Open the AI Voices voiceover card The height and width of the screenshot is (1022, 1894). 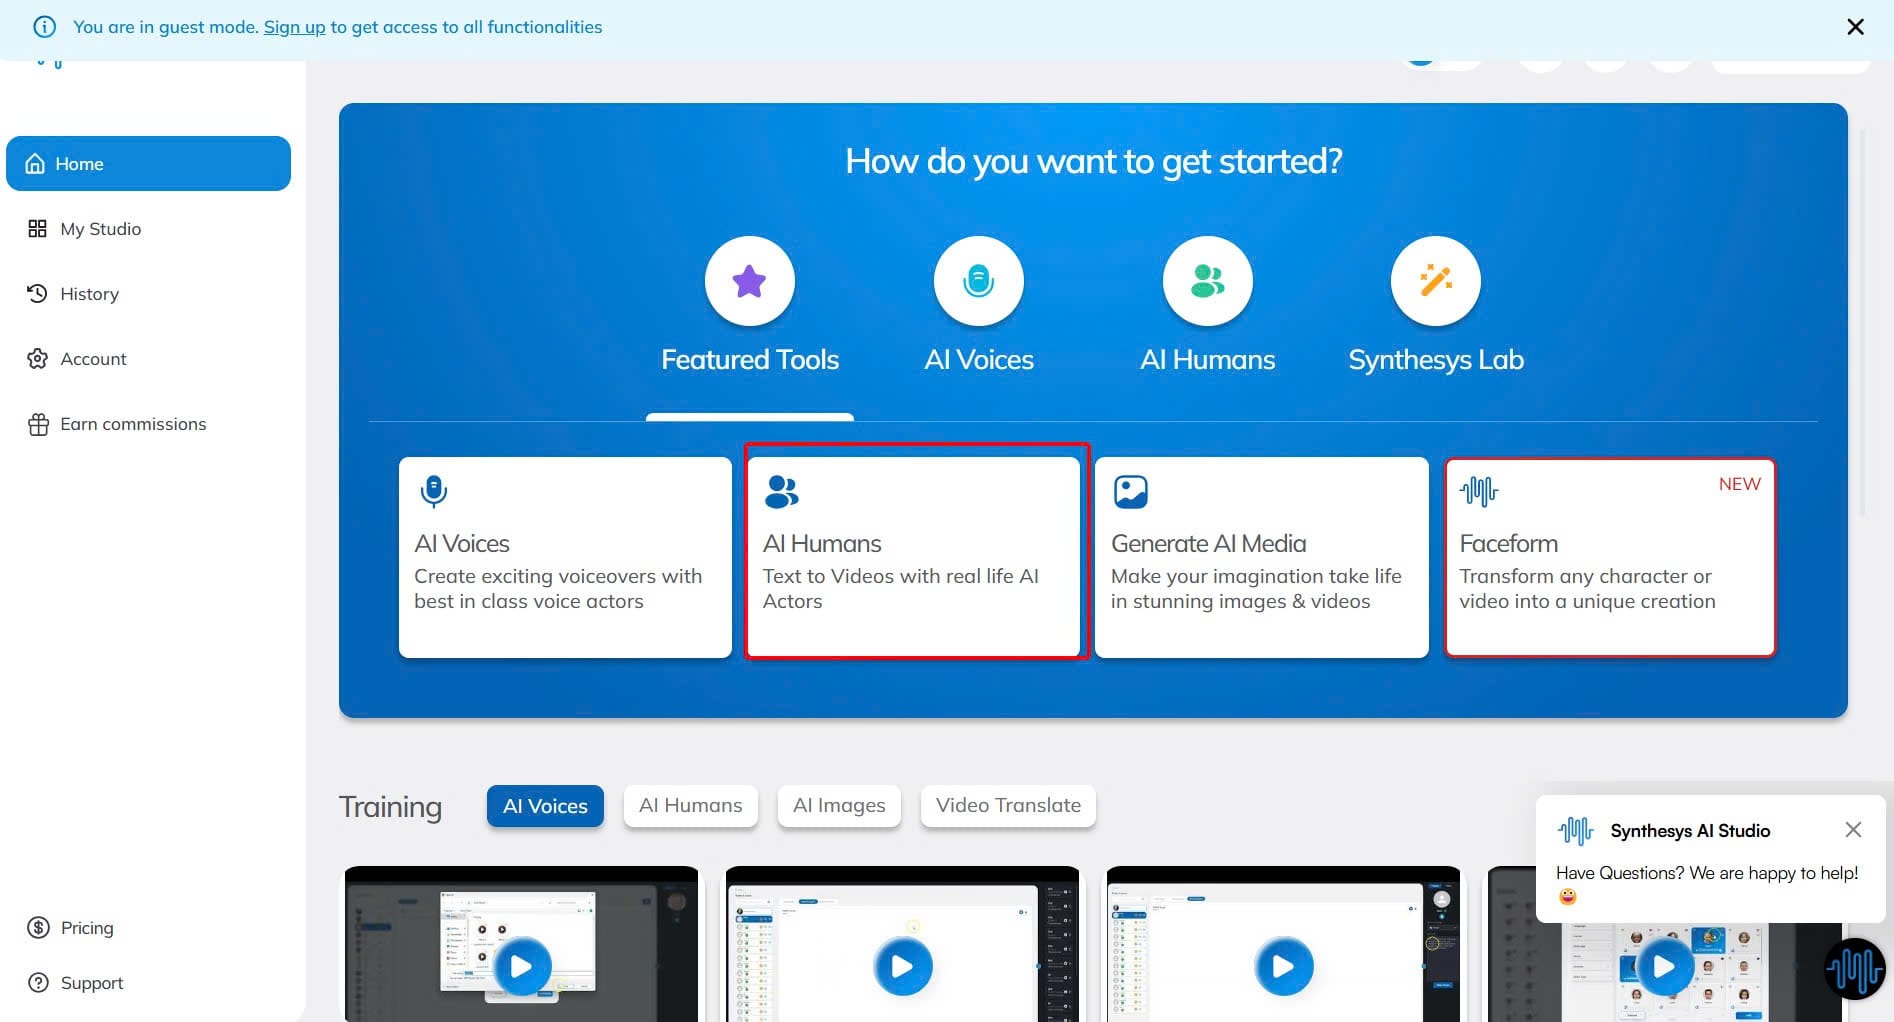click(x=565, y=557)
